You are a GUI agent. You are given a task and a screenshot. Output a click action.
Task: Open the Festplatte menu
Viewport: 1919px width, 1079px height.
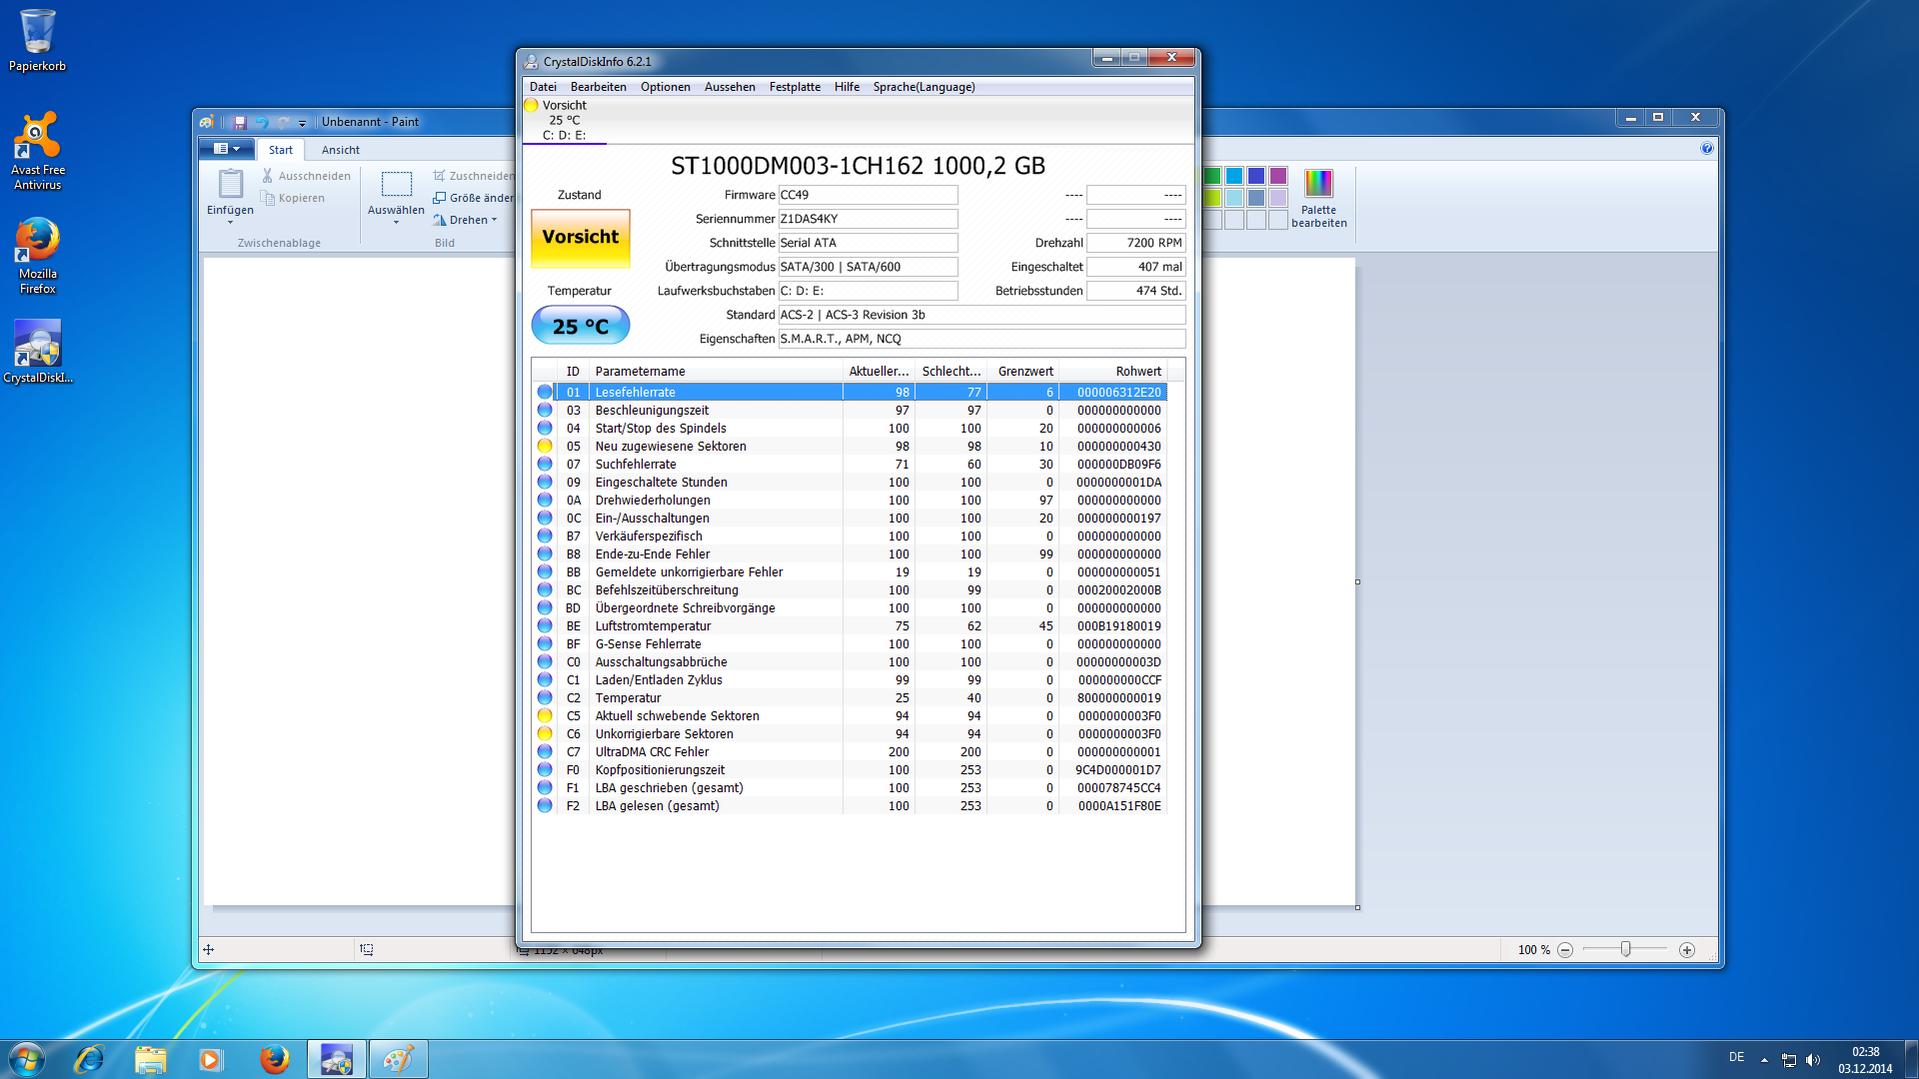coord(794,87)
